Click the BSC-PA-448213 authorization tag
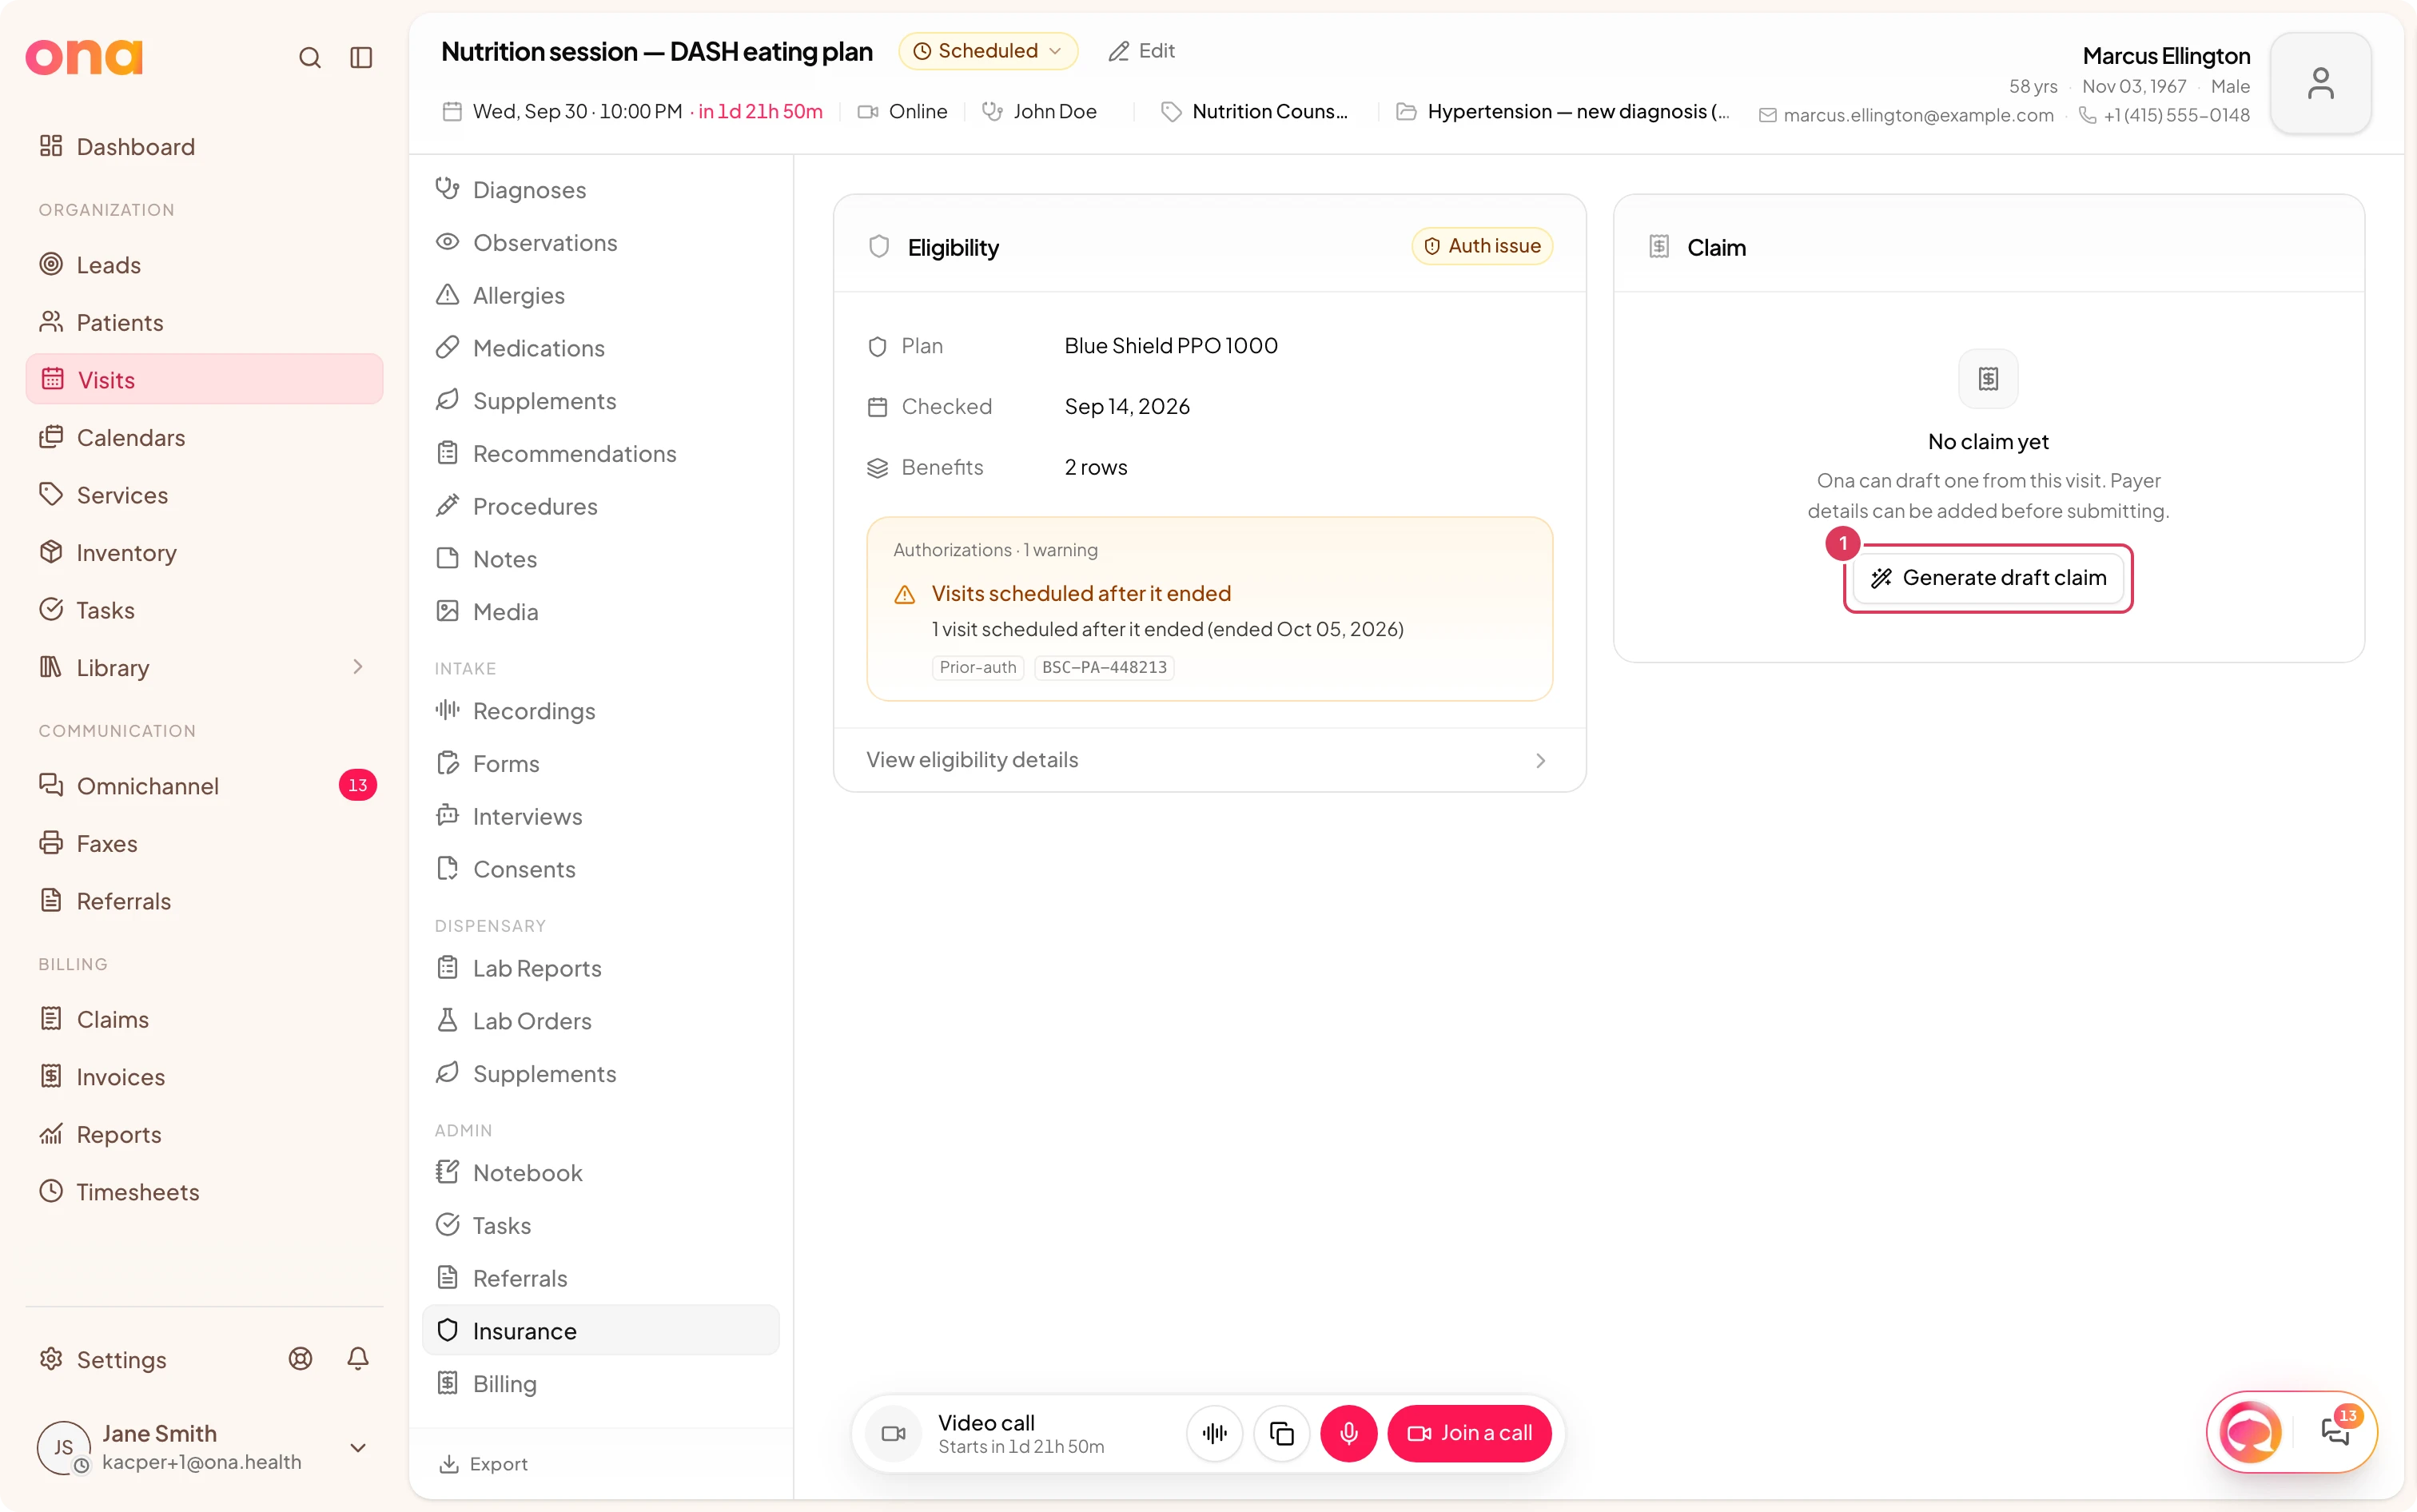The width and height of the screenshot is (2417, 1512). tap(1104, 667)
